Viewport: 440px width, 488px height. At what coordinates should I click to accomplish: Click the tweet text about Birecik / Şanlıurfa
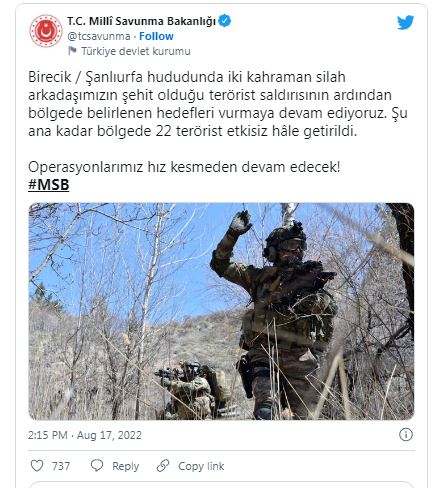(218, 104)
